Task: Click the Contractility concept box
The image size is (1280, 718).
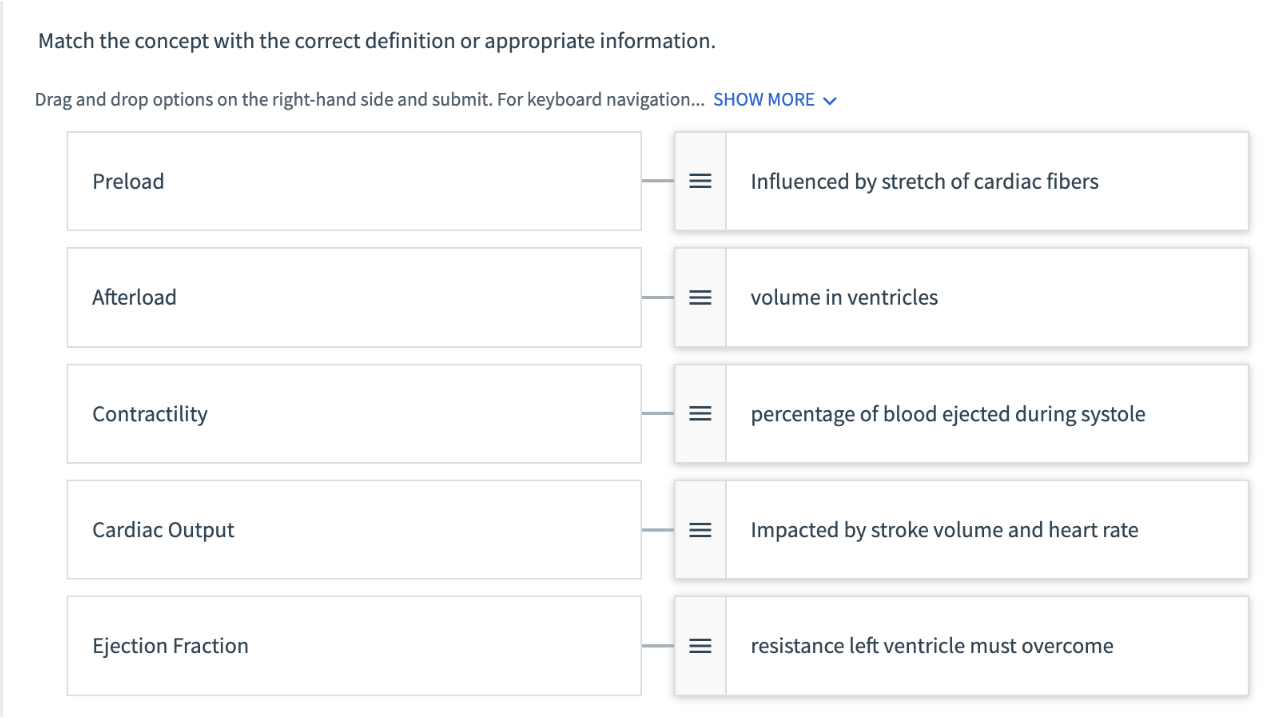Action: (354, 413)
